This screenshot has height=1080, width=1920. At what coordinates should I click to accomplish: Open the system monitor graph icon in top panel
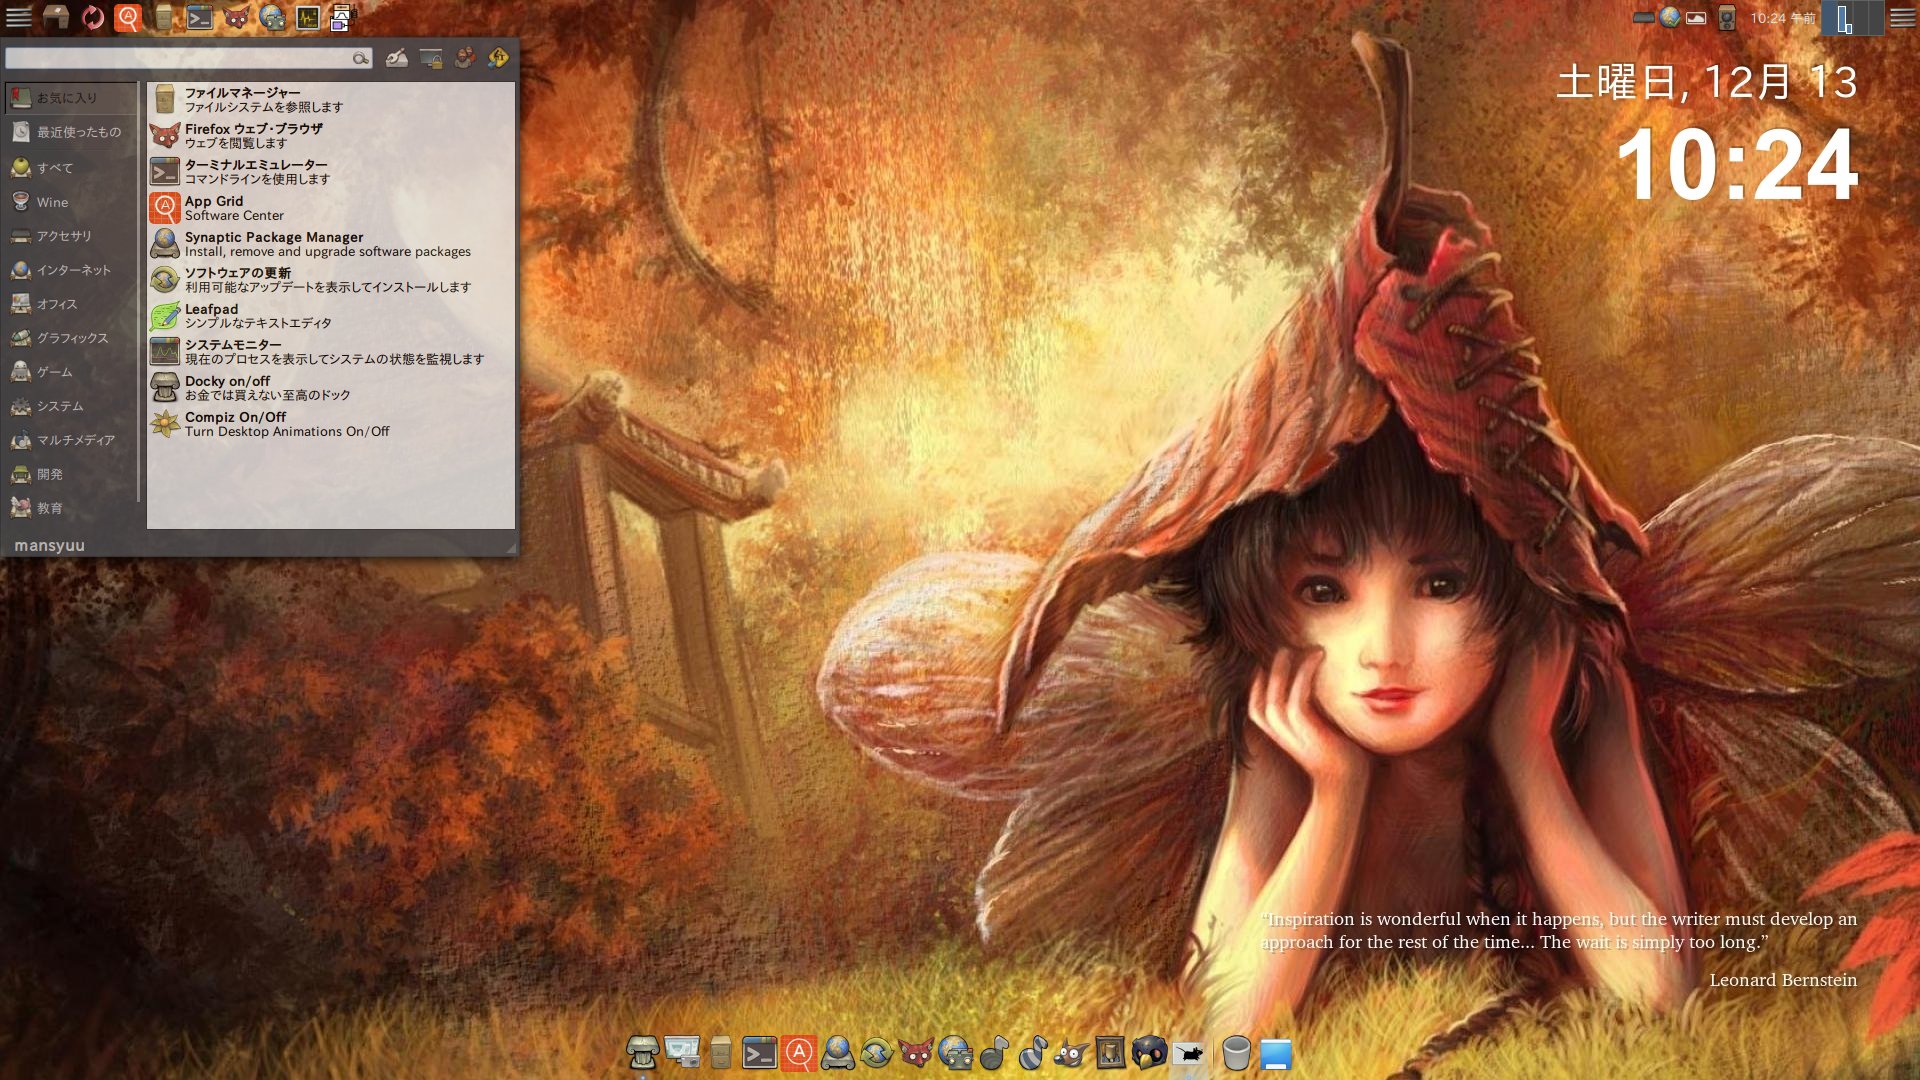pos(308,17)
